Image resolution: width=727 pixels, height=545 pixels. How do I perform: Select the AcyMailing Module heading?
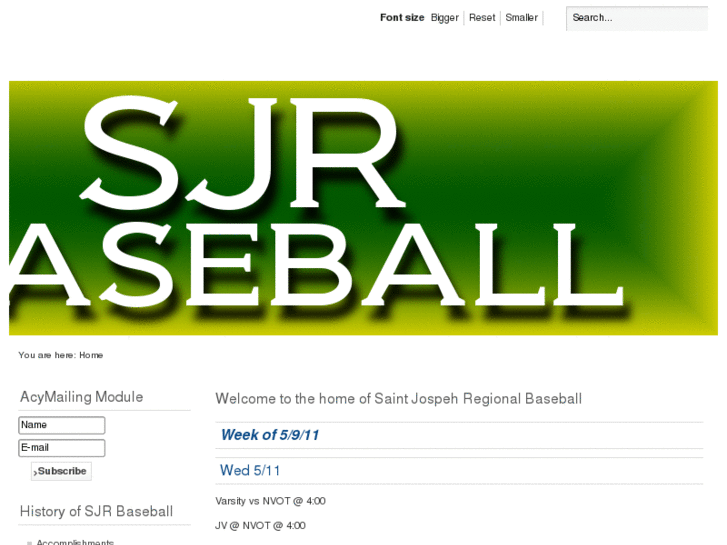(82, 397)
